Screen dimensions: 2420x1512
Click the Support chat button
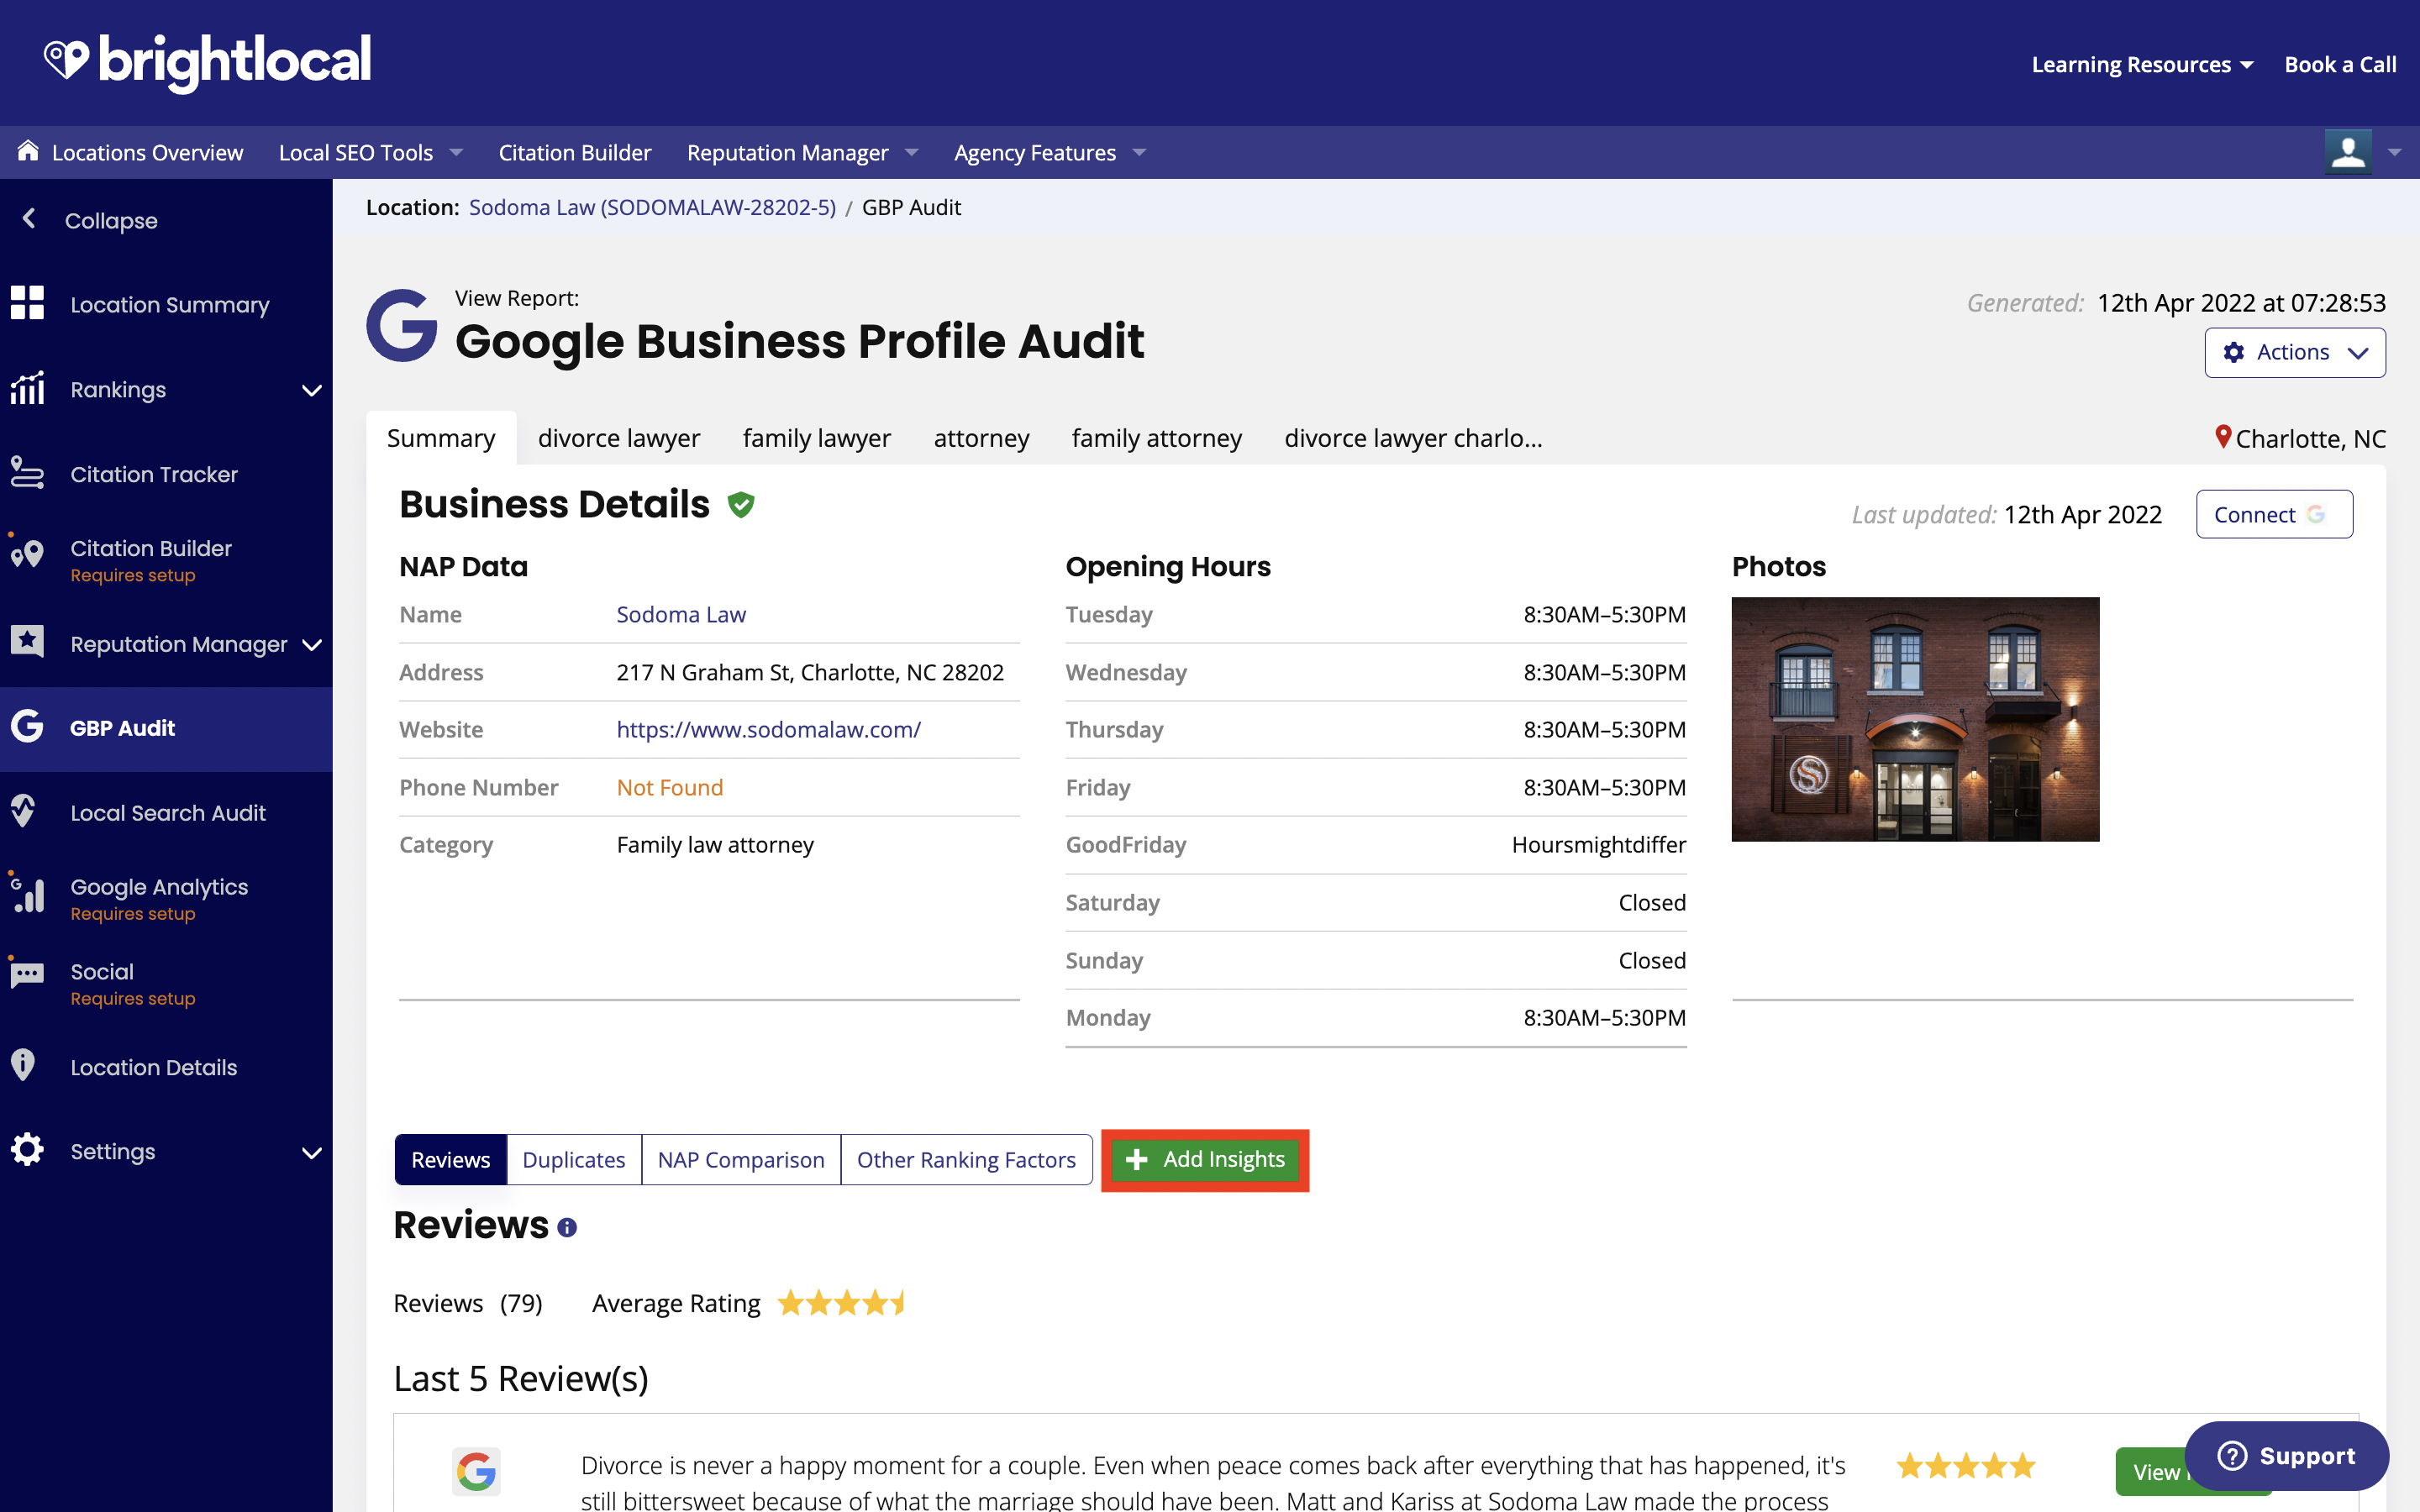click(x=2286, y=1455)
